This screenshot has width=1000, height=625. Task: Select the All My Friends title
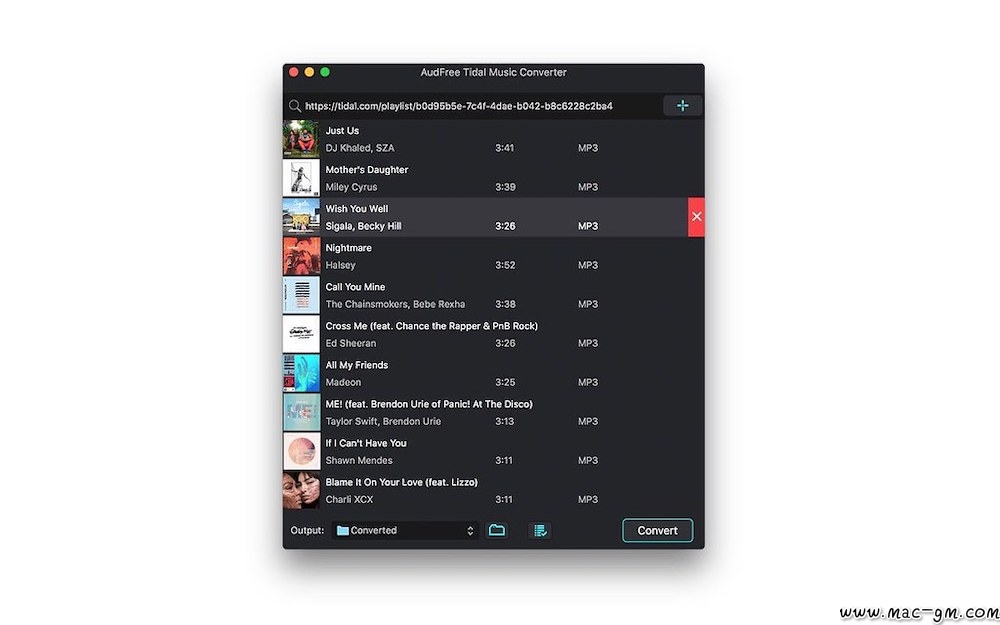[x=357, y=365]
